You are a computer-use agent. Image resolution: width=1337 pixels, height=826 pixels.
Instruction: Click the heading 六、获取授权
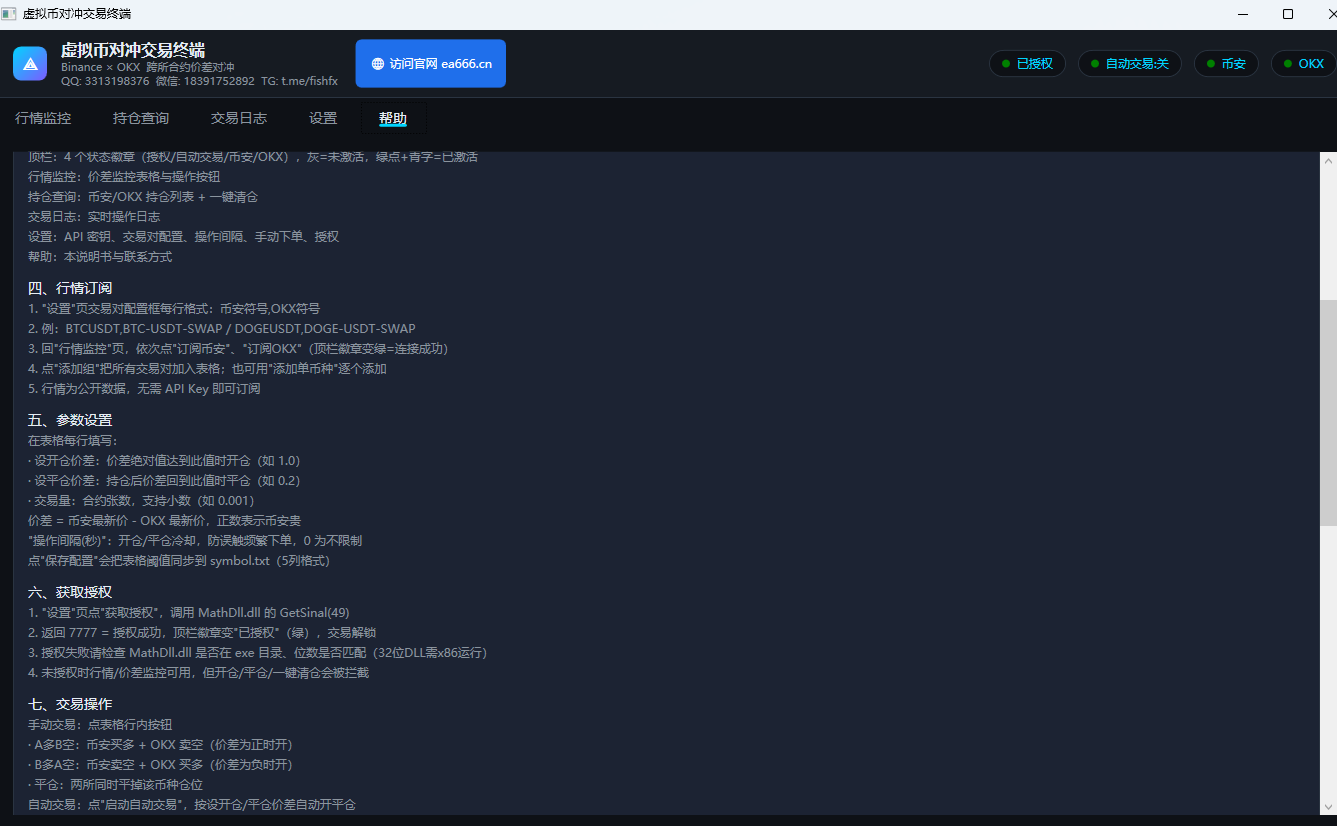point(70,592)
